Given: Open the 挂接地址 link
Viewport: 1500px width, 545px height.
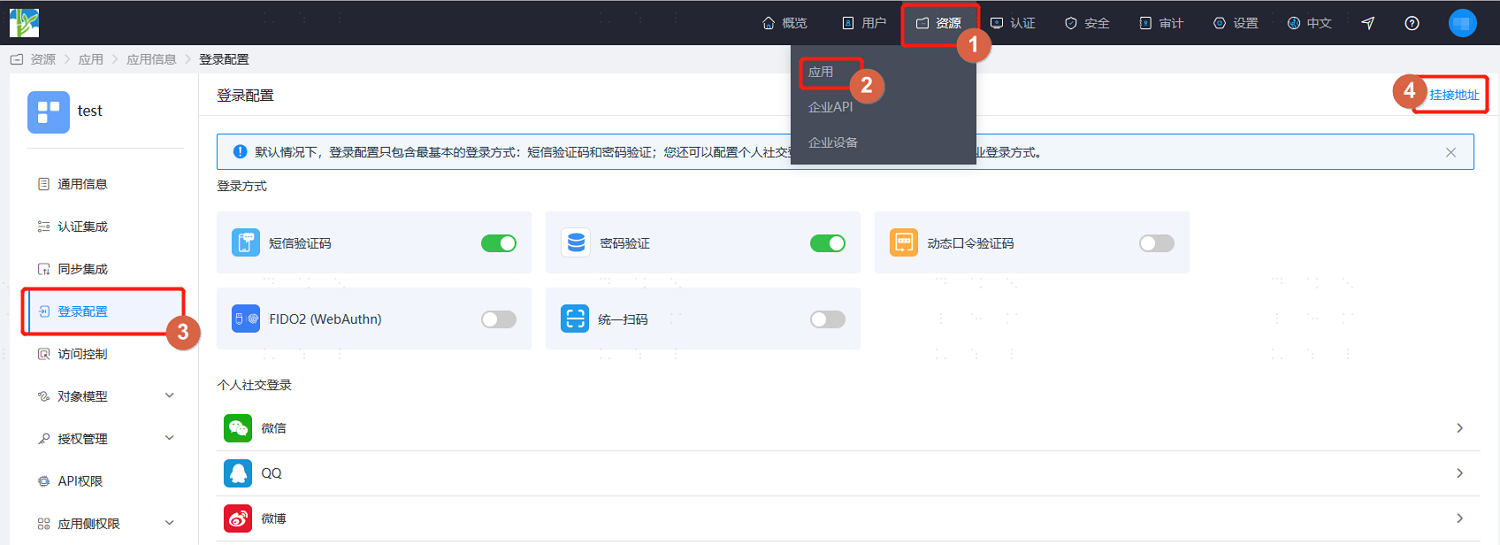Looking at the screenshot, I should [1454, 95].
